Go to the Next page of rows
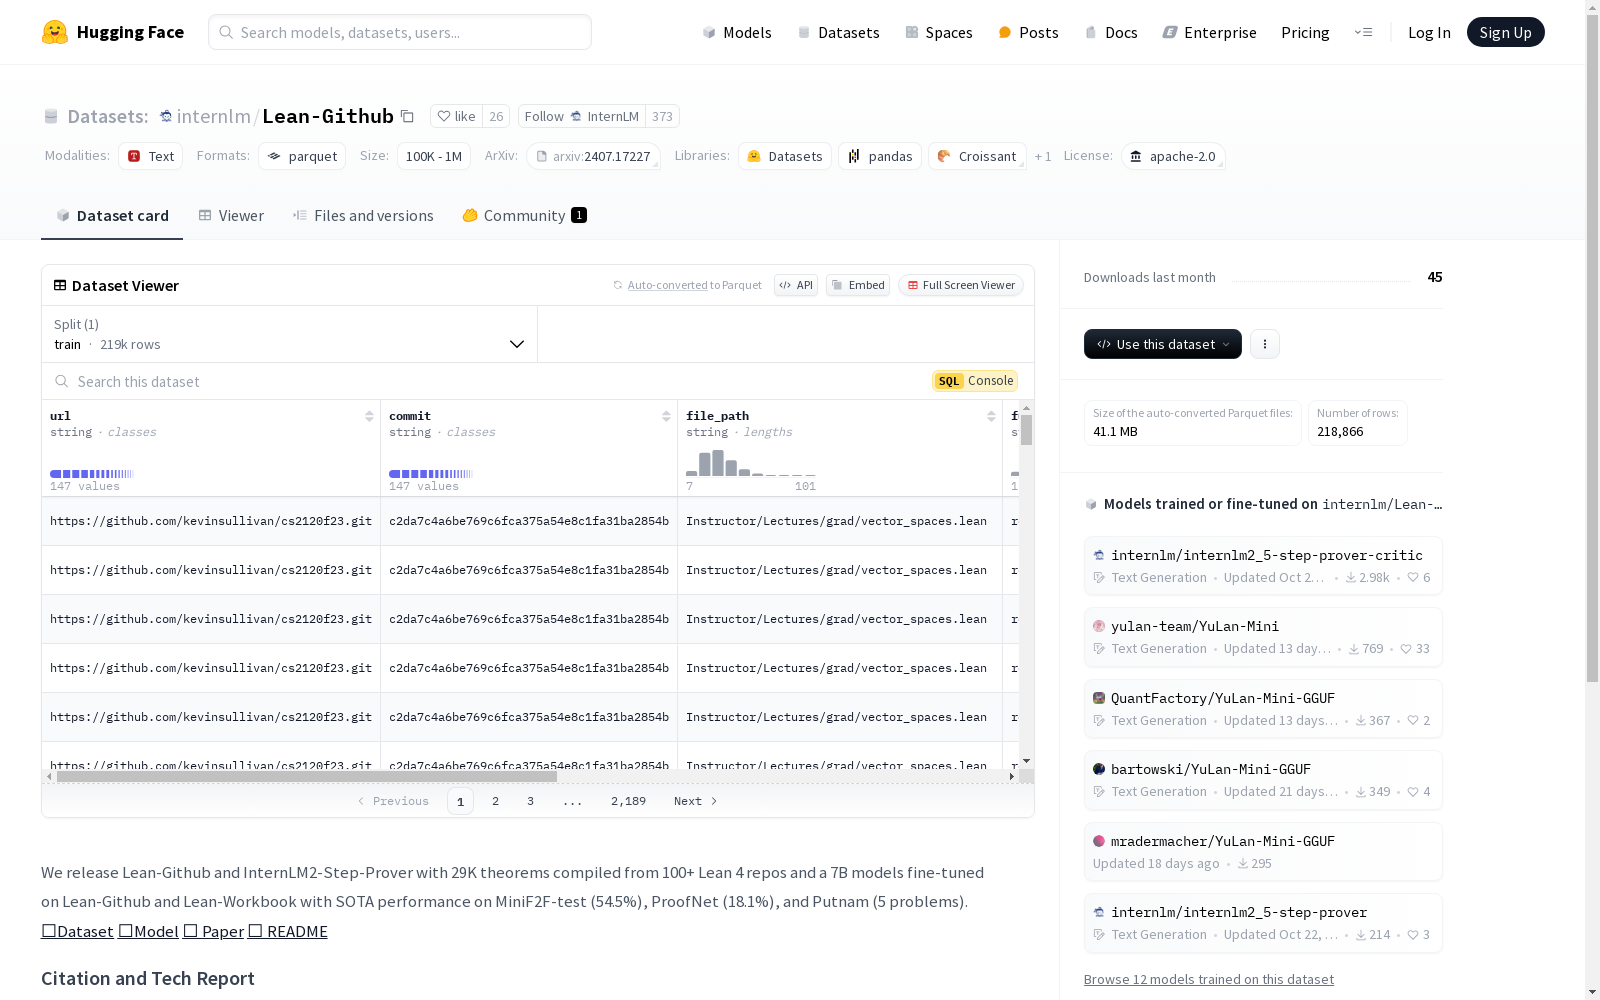 tap(694, 800)
